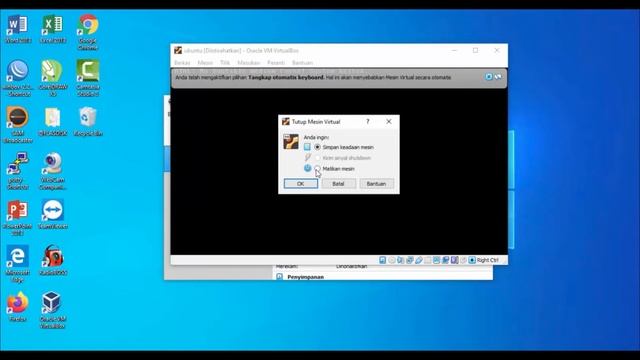Viewport: 640px width, 360px height.
Task: Launch TeamViewer from the desktop
Action: click(x=53, y=215)
